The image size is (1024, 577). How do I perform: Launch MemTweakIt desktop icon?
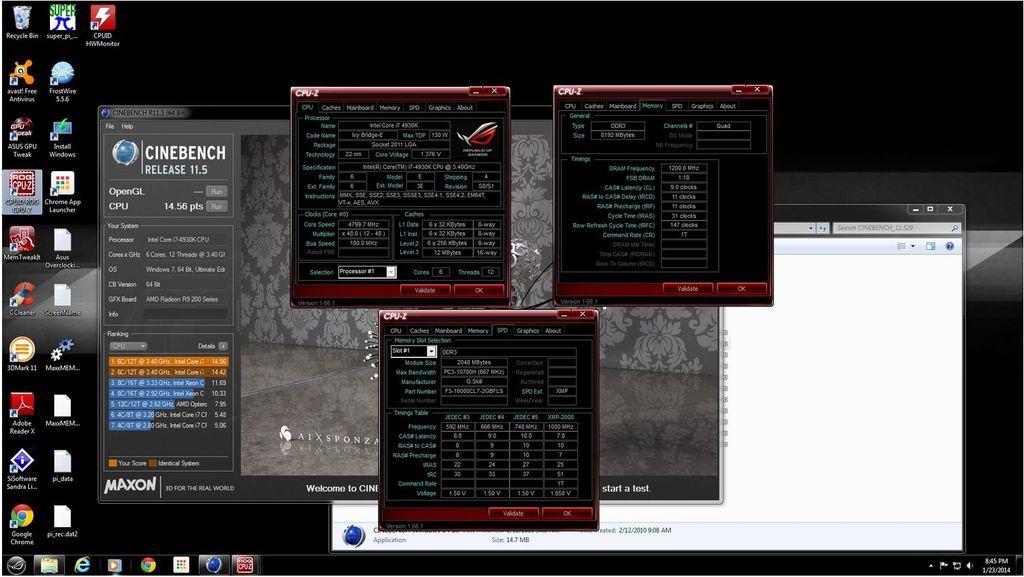click(x=22, y=243)
